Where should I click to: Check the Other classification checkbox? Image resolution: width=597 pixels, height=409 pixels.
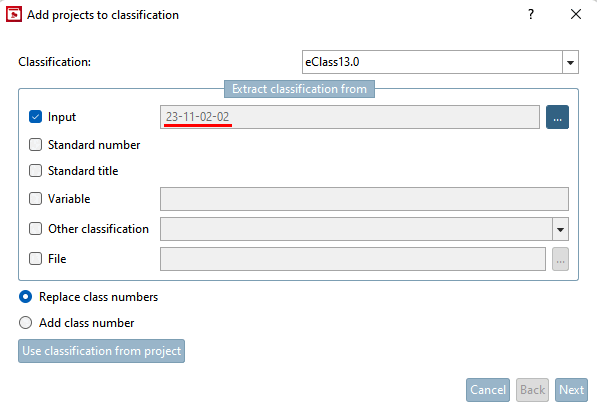pos(35,228)
